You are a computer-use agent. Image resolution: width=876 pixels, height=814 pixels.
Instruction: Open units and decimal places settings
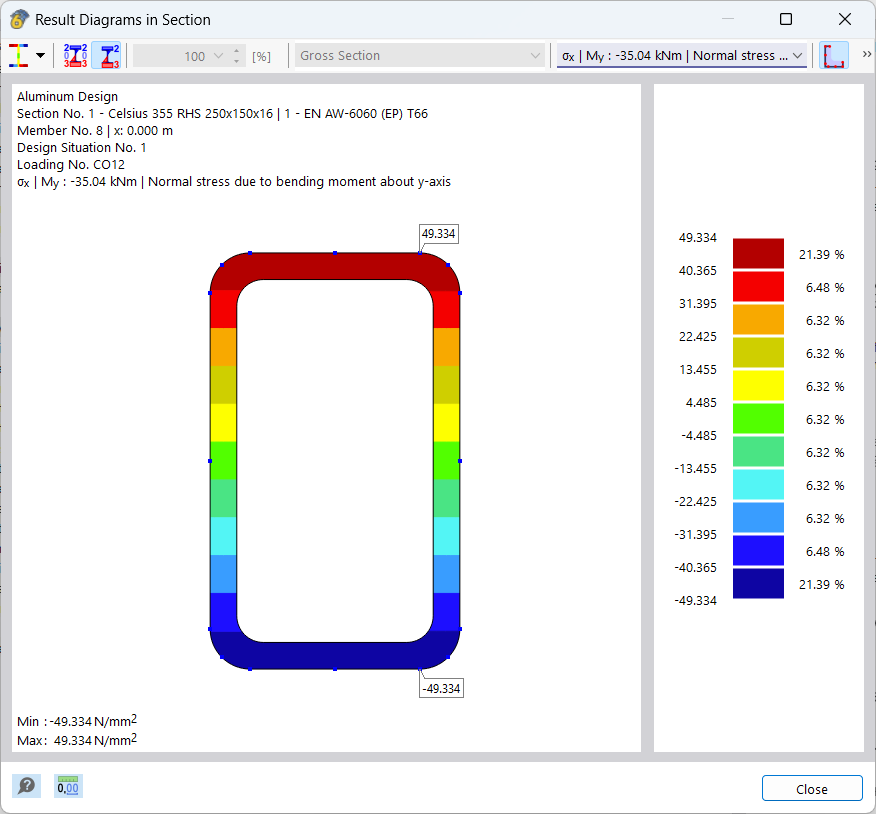67,786
